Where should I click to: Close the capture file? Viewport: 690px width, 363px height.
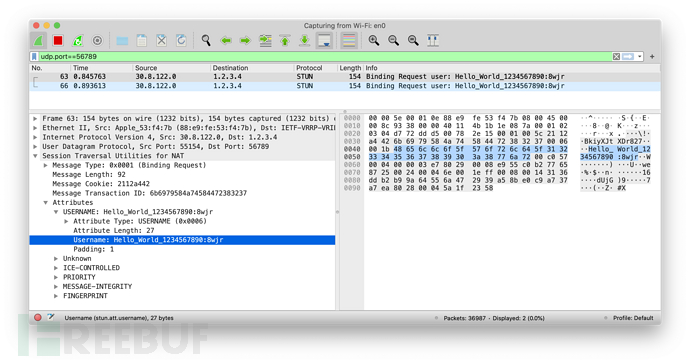(161, 41)
